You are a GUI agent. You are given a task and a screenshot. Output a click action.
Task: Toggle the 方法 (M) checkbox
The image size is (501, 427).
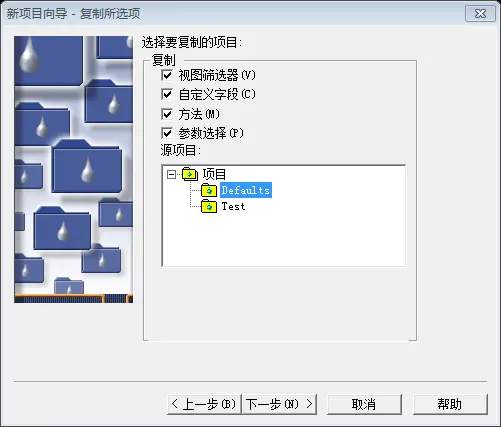[167, 114]
